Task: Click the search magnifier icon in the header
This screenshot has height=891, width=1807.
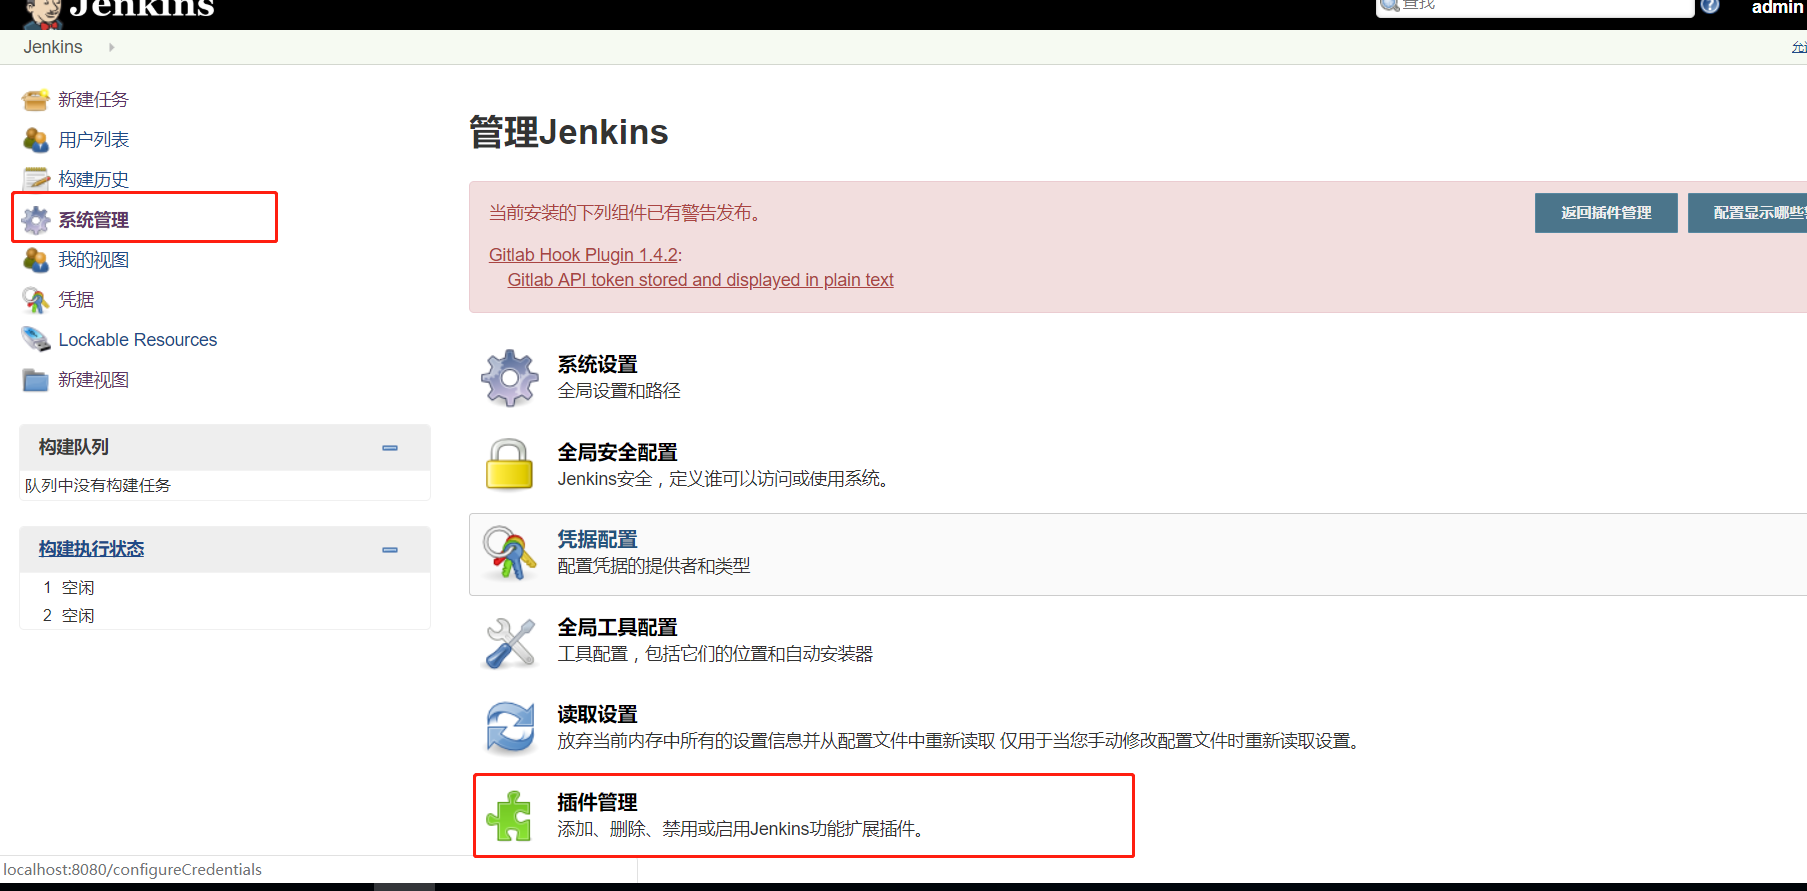Action: click(1390, 5)
